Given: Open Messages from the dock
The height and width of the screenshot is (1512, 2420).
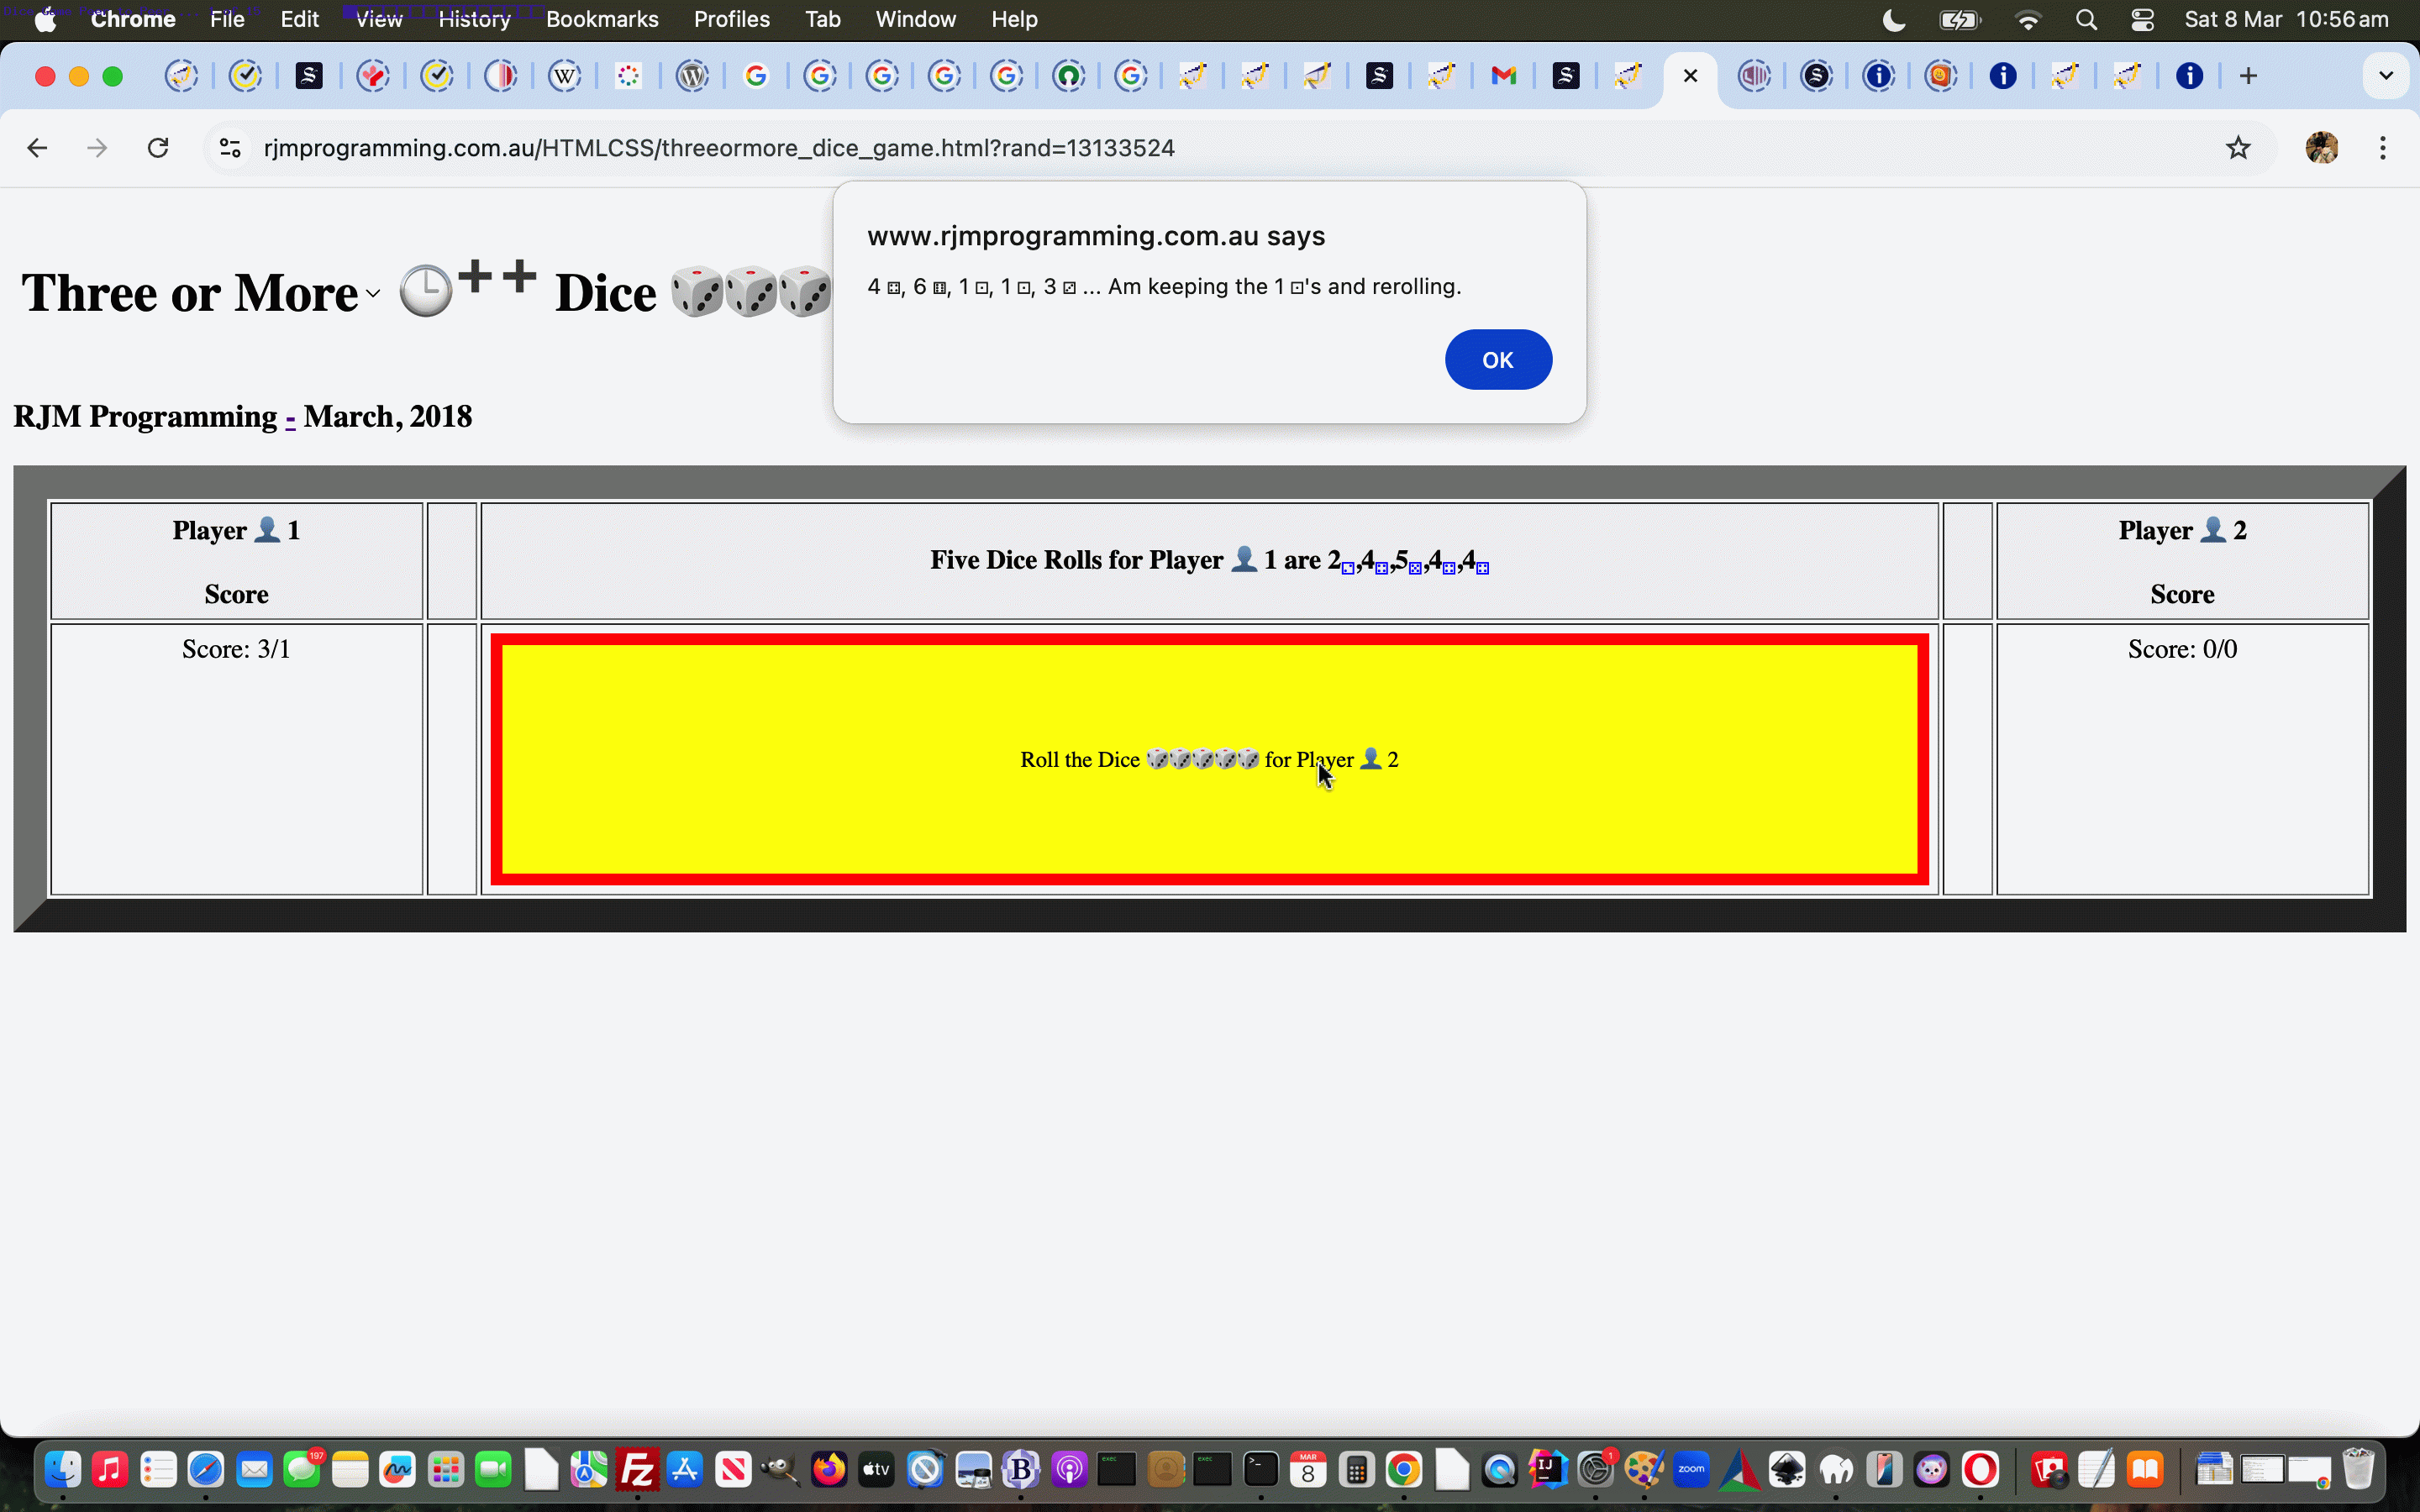Looking at the screenshot, I should tap(302, 1470).
